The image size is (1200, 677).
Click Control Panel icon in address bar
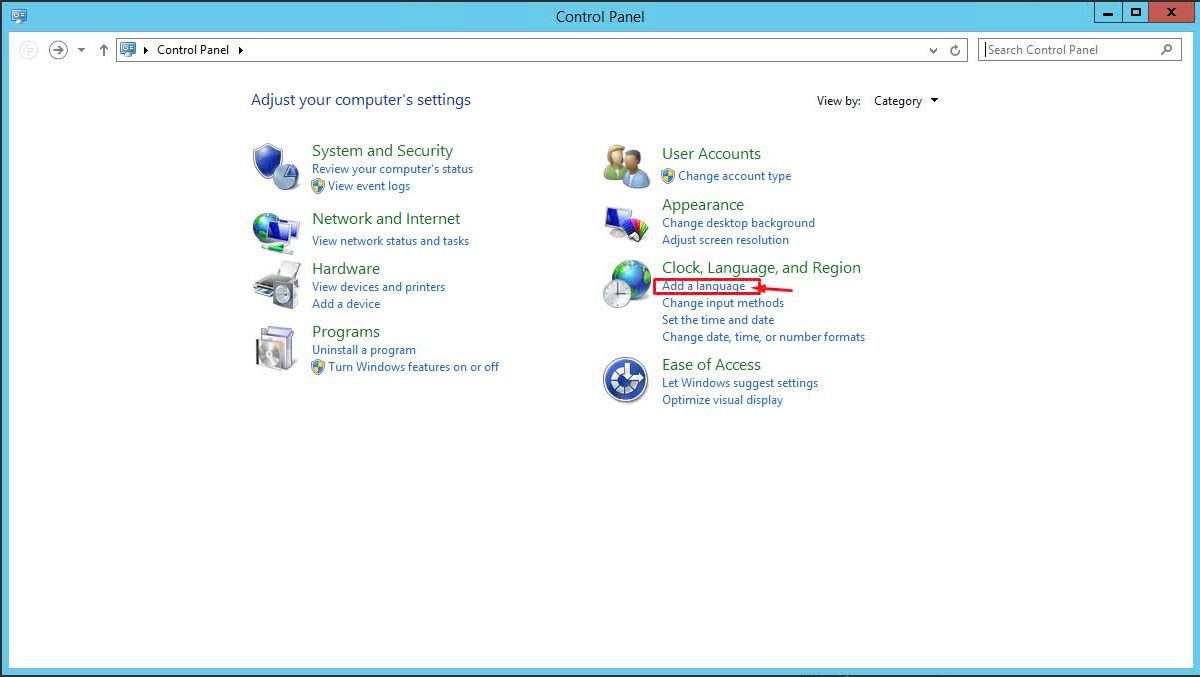[128, 49]
